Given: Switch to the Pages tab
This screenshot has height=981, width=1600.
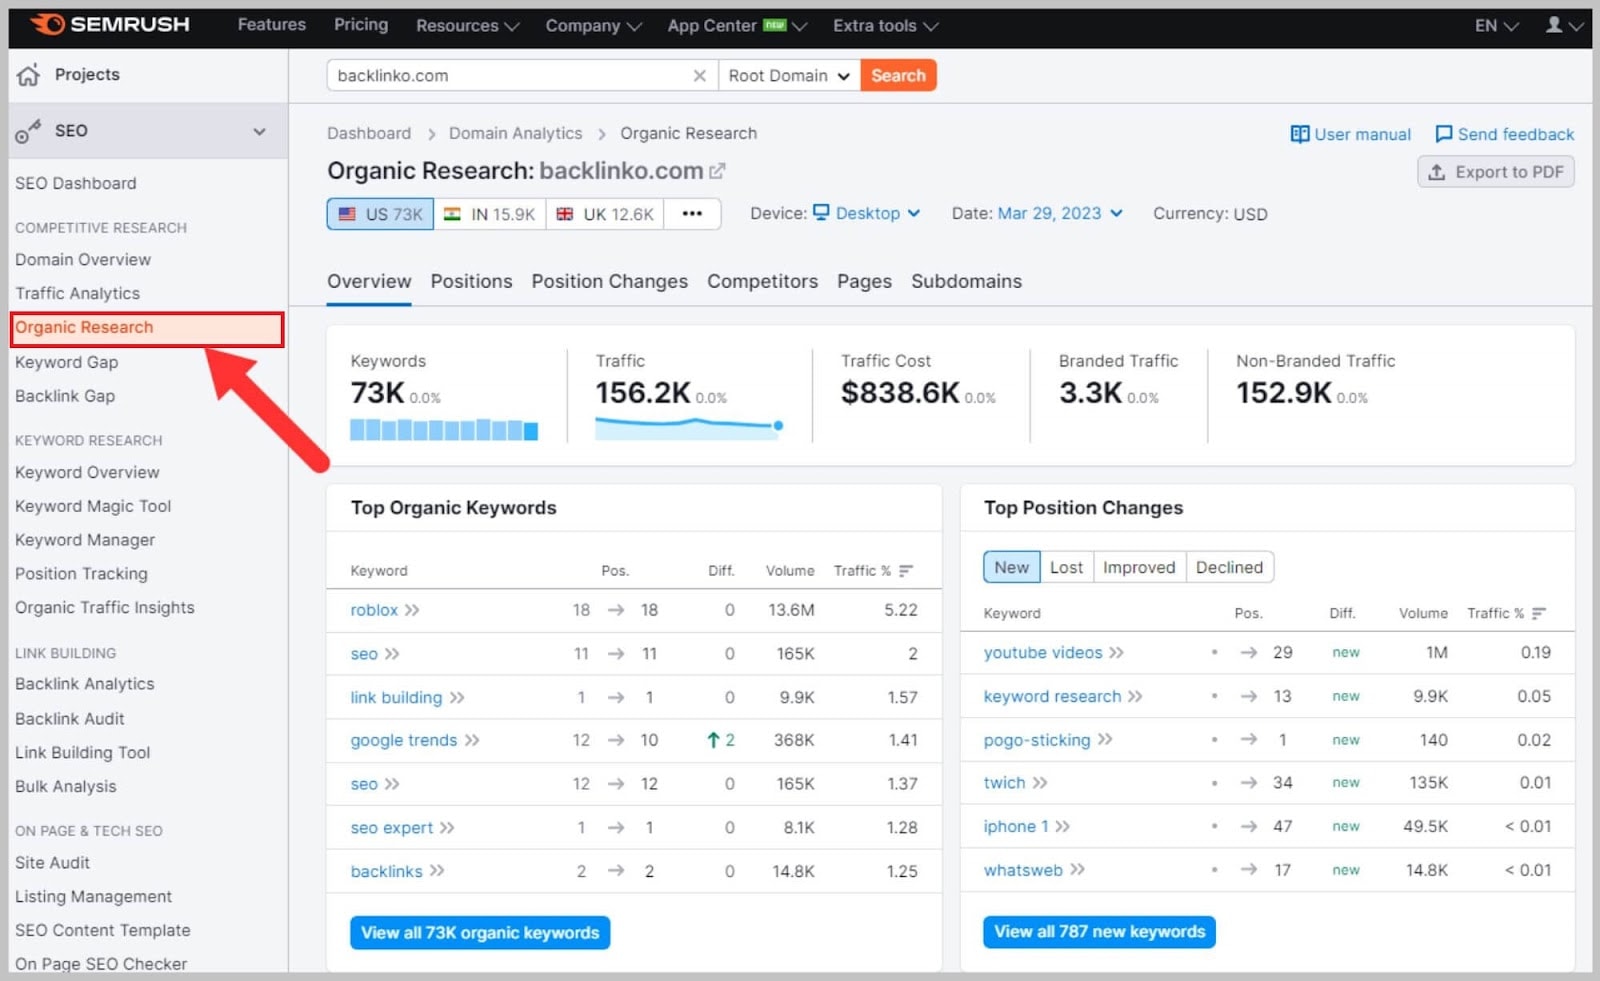Looking at the screenshot, I should click(x=864, y=281).
